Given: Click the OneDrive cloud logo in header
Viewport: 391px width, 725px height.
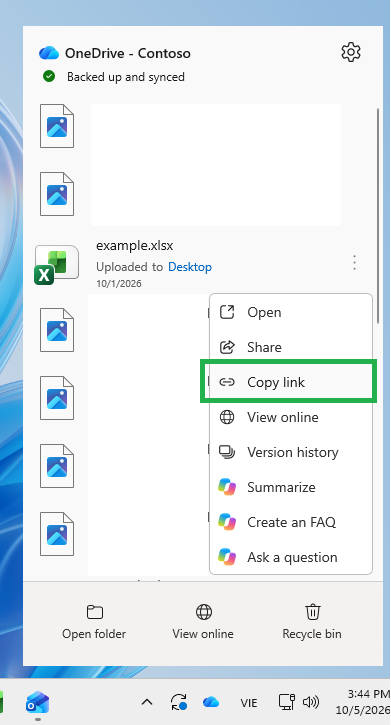Looking at the screenshot, I should click(x=49, y=53).
